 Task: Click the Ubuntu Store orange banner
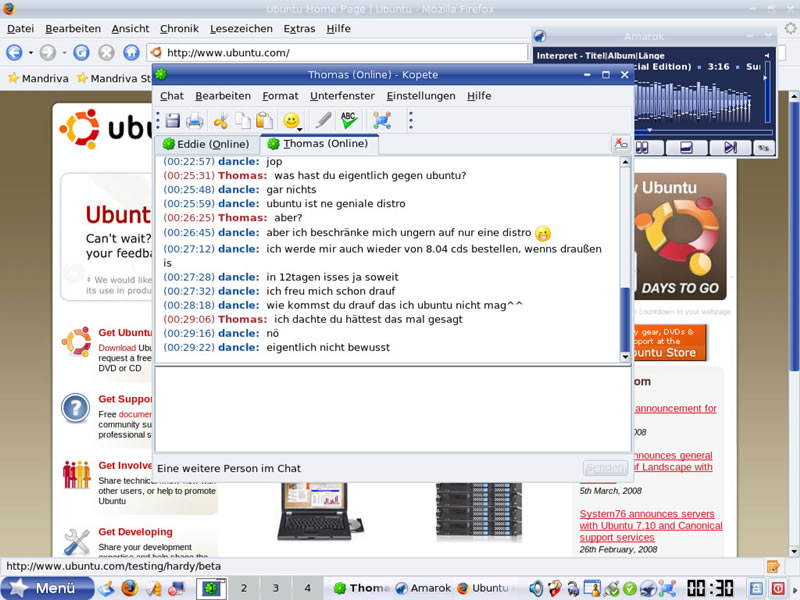point(670,343)
